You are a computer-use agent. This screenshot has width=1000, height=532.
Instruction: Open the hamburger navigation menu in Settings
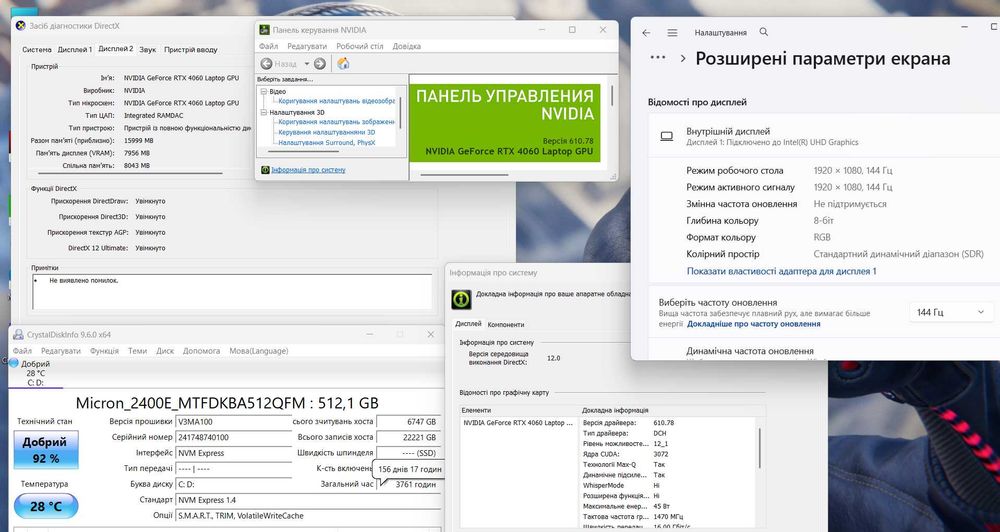pyautogui.click(x=672, y=33)
